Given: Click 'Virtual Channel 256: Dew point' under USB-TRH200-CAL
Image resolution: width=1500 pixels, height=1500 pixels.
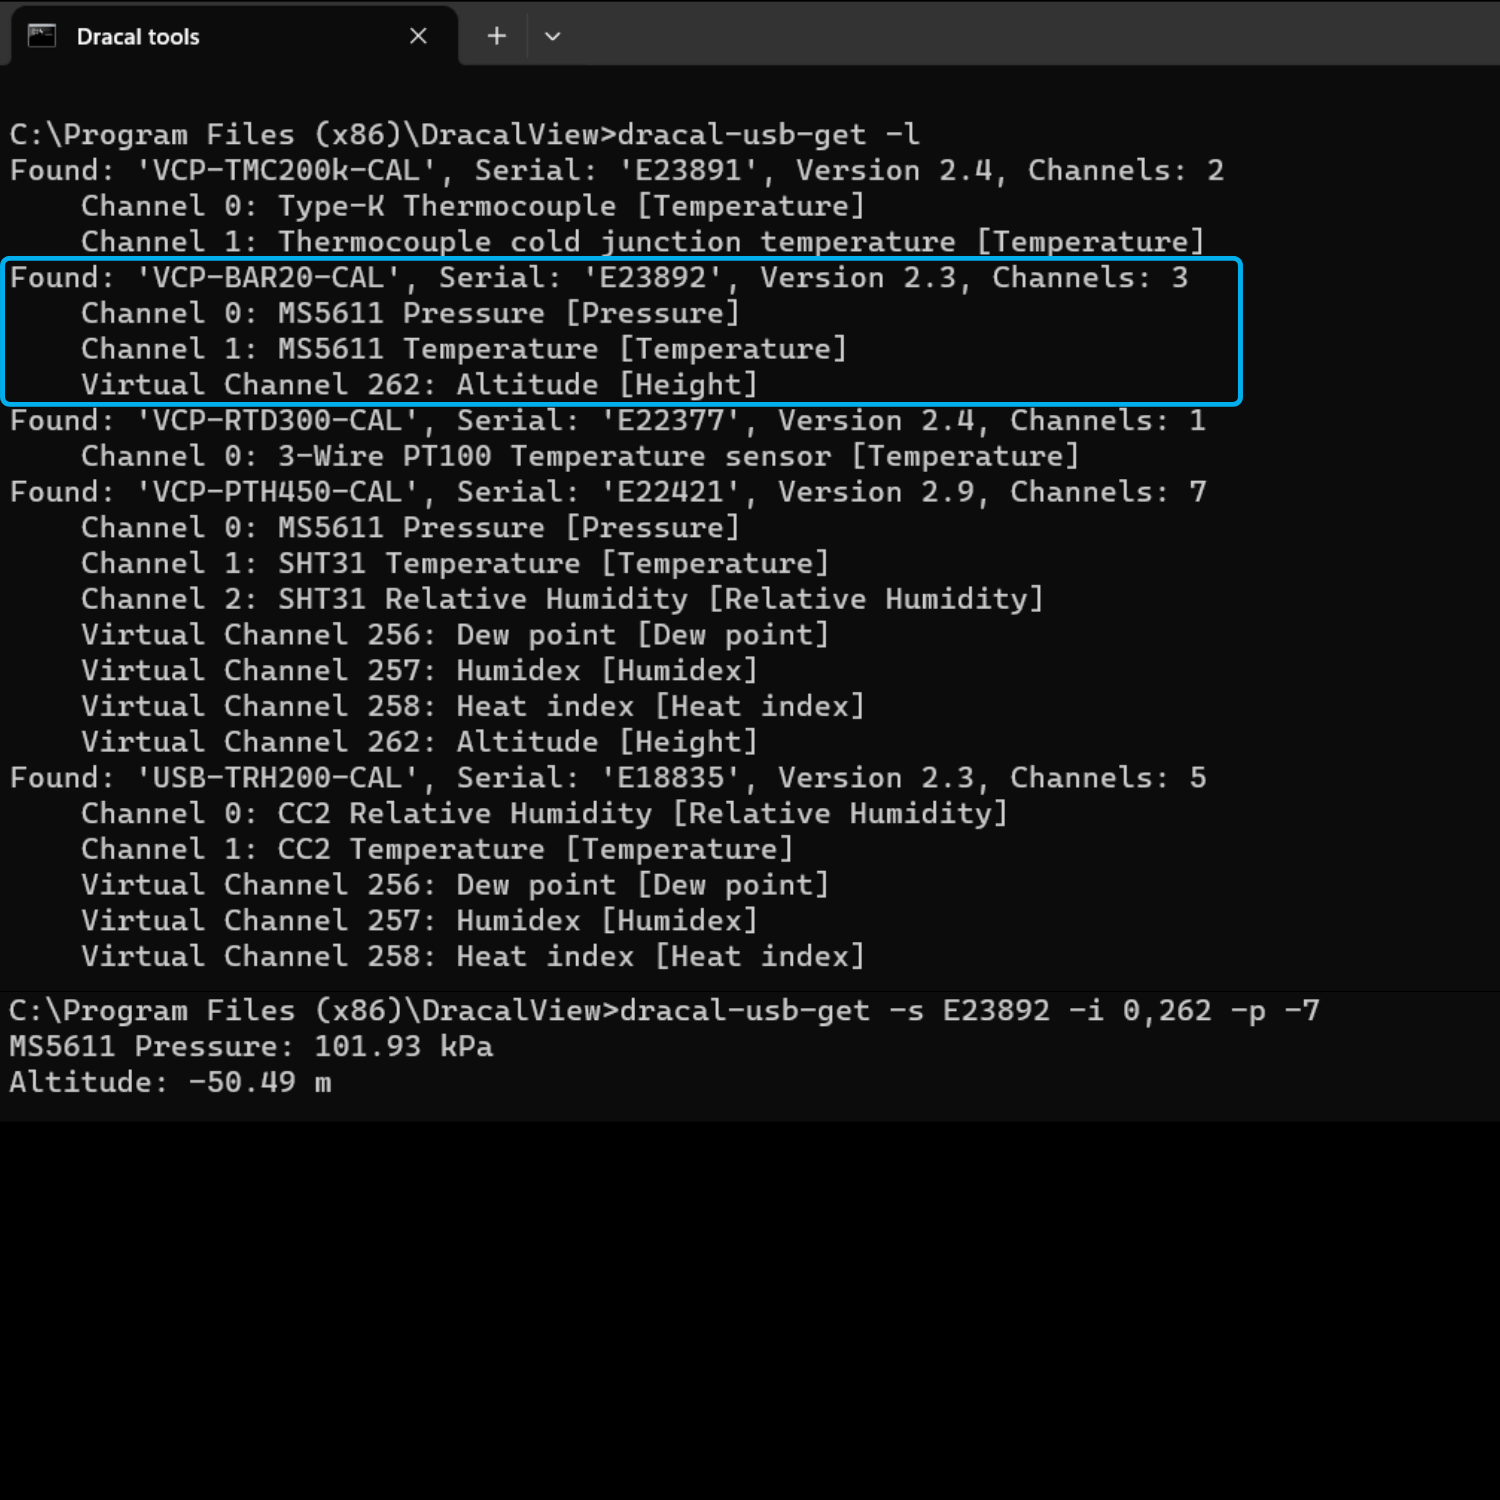Looking at the screenshot, I should point(455,885).
